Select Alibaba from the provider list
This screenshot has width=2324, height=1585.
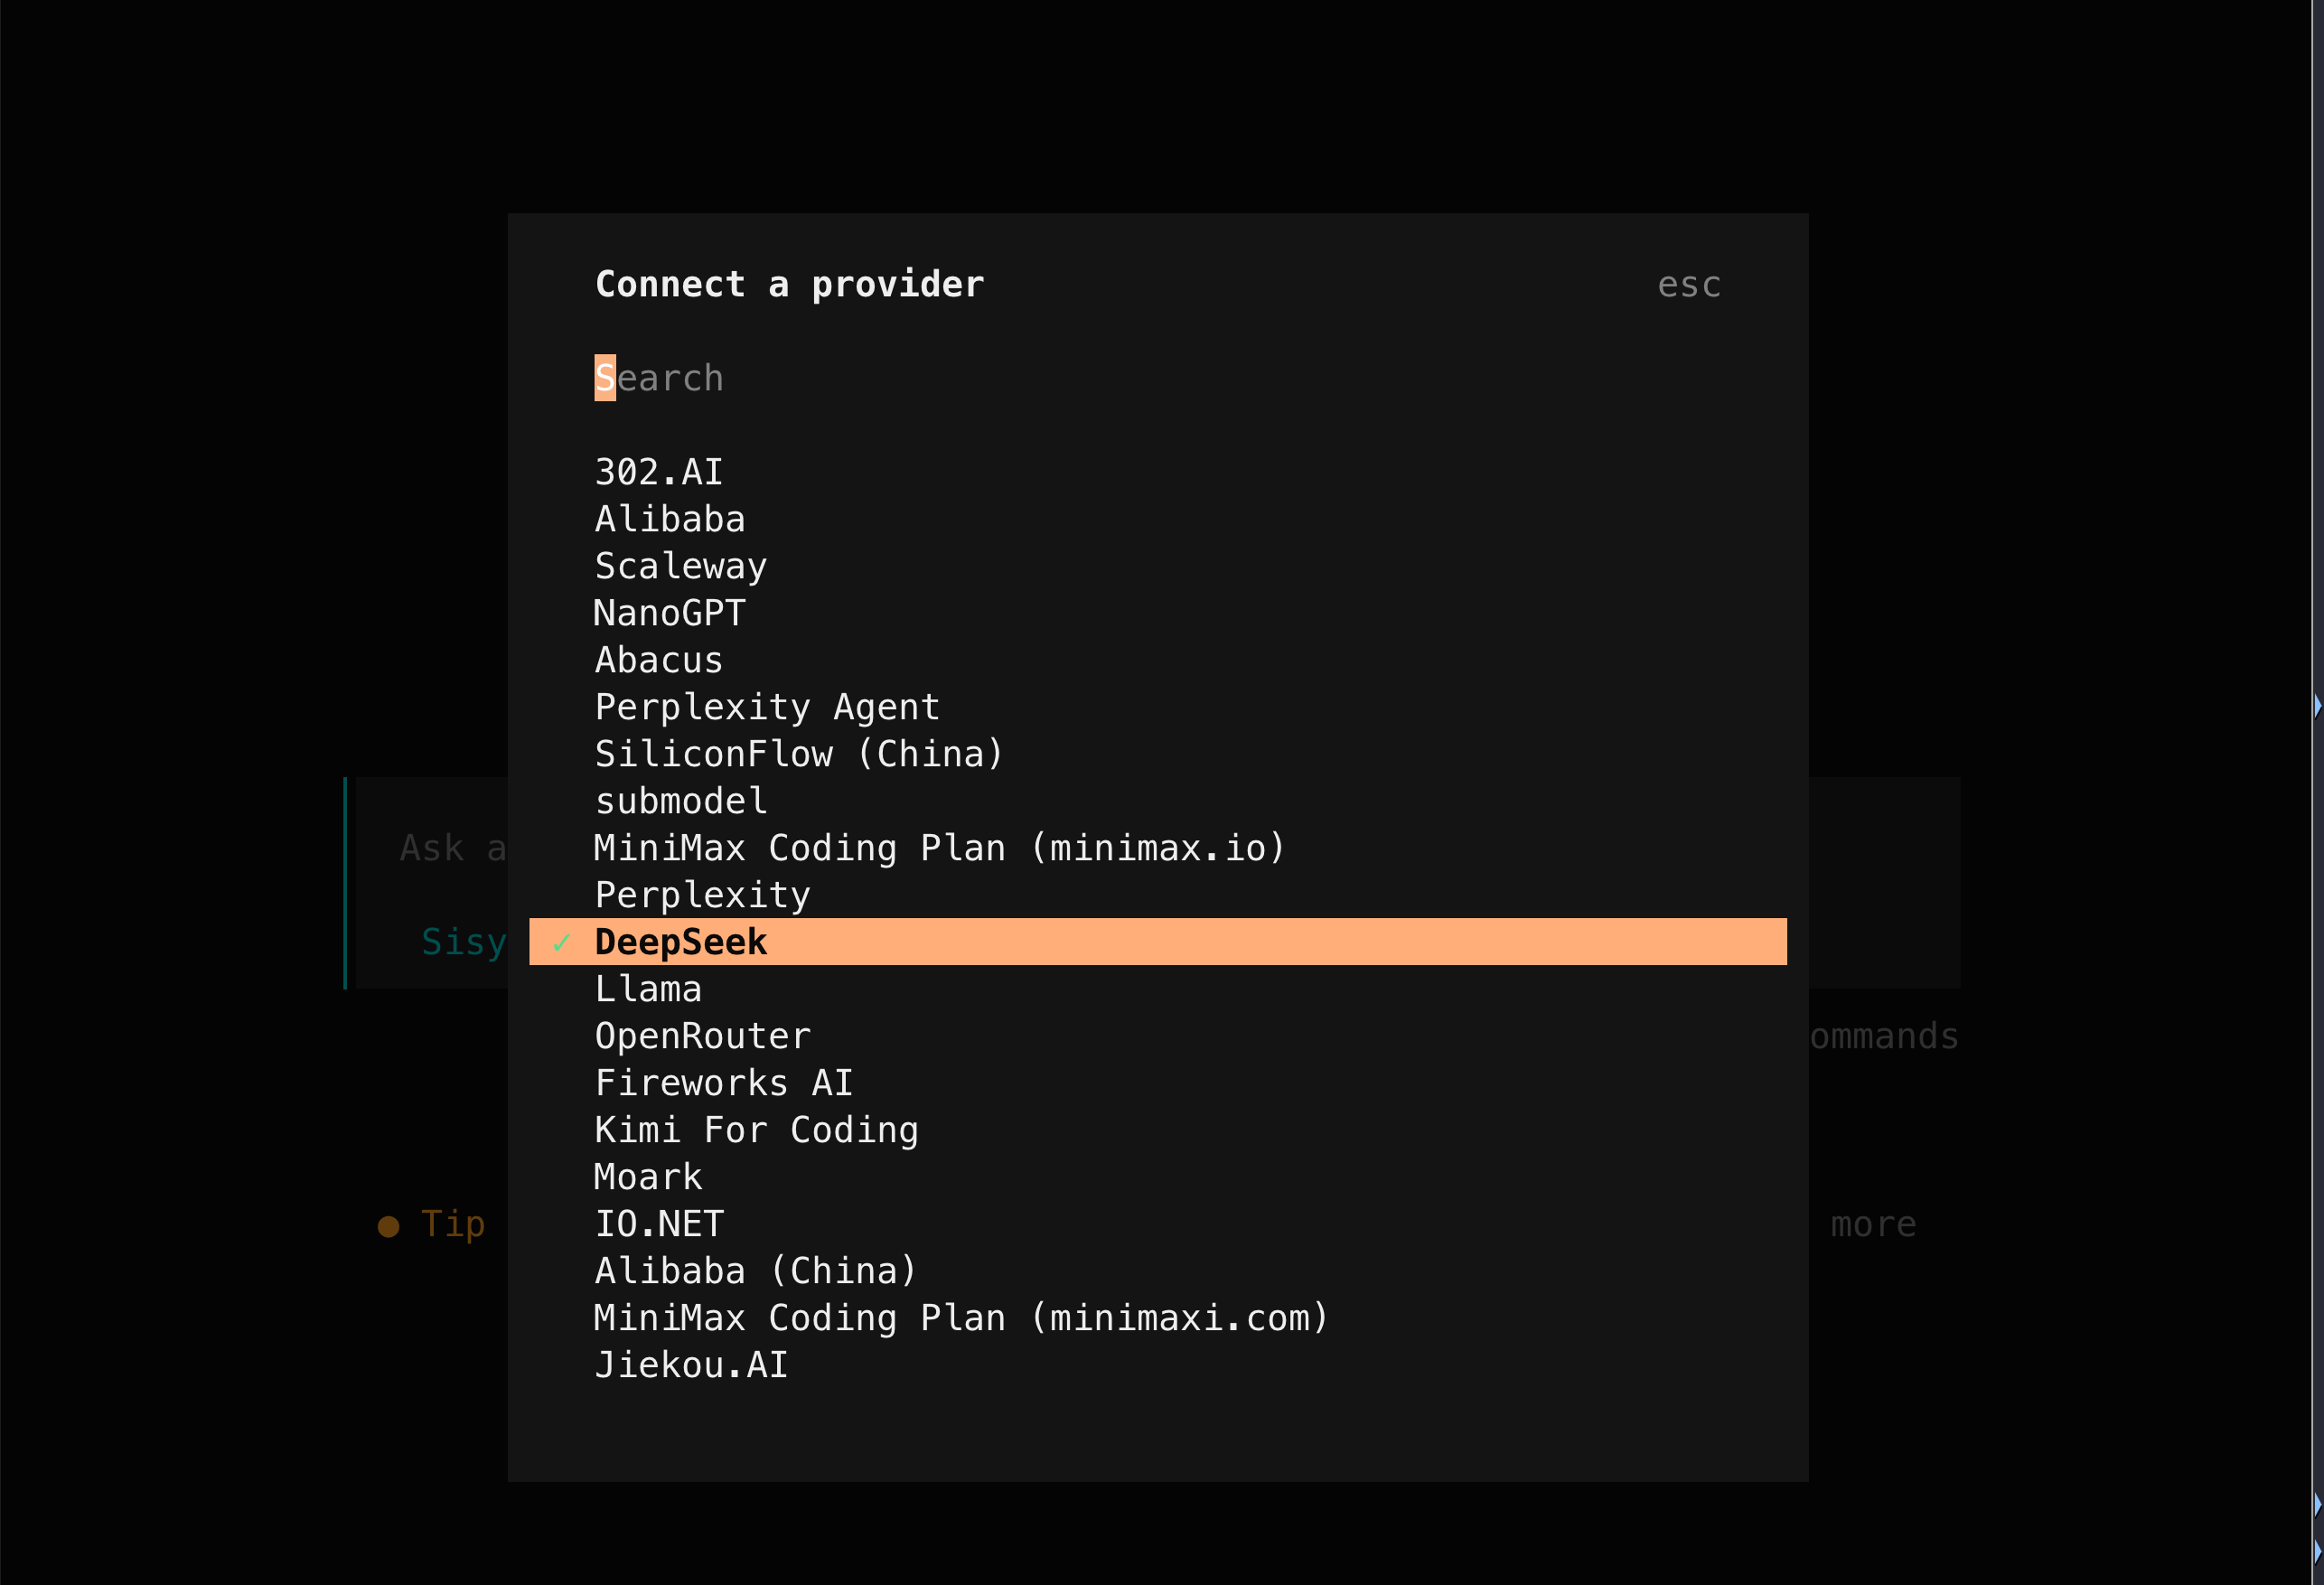click(669, 519)
